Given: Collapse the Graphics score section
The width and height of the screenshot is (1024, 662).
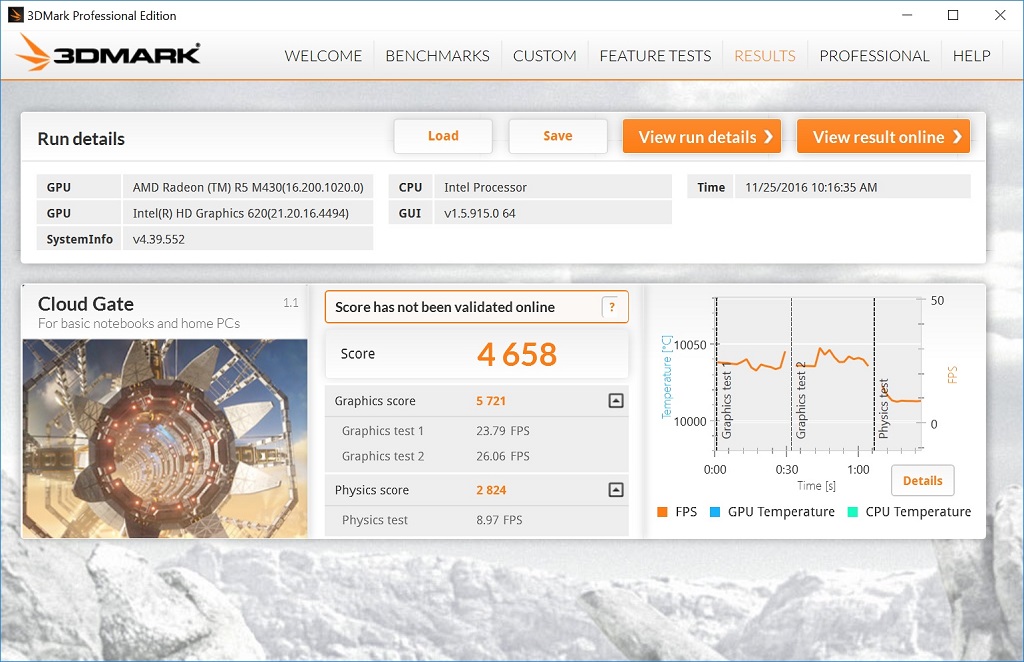Looking at the screenshot, I should (x=616, y=401).
